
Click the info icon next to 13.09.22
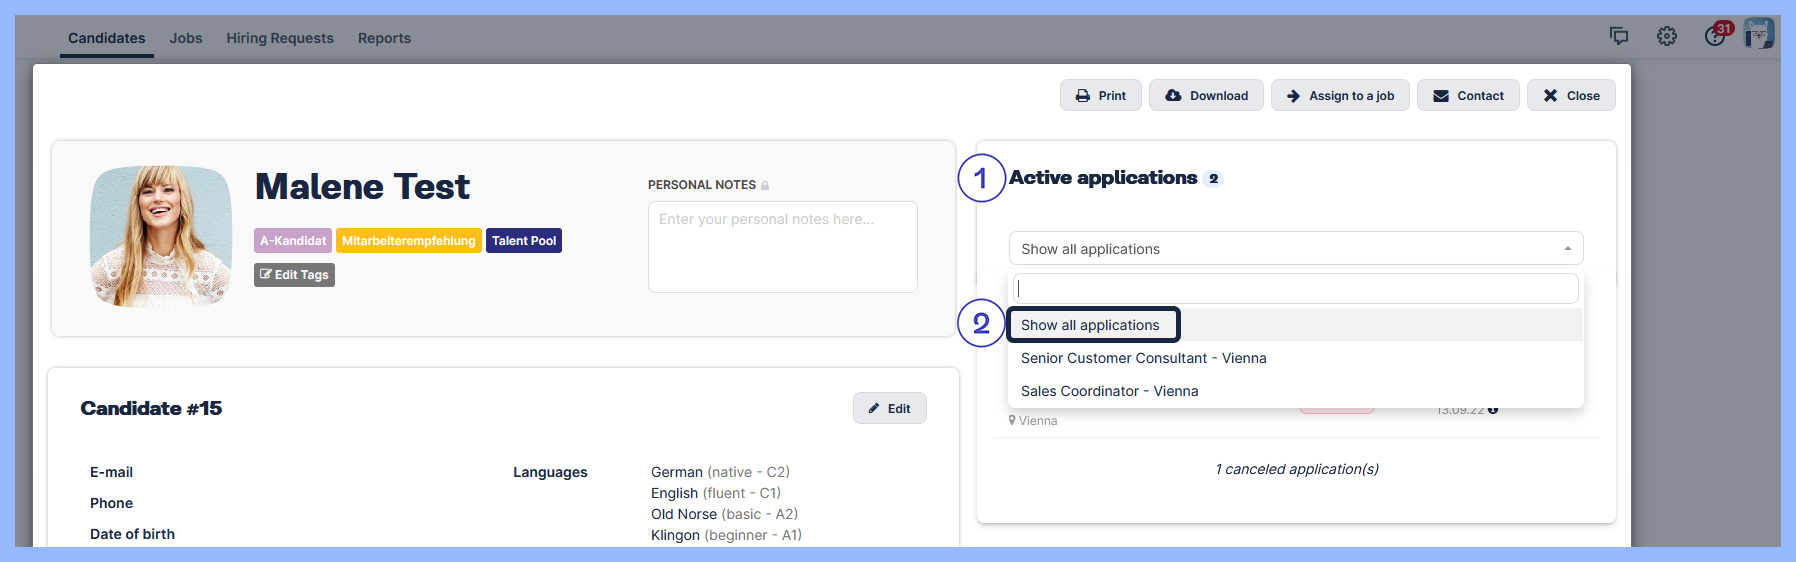tap(1493, 410)
